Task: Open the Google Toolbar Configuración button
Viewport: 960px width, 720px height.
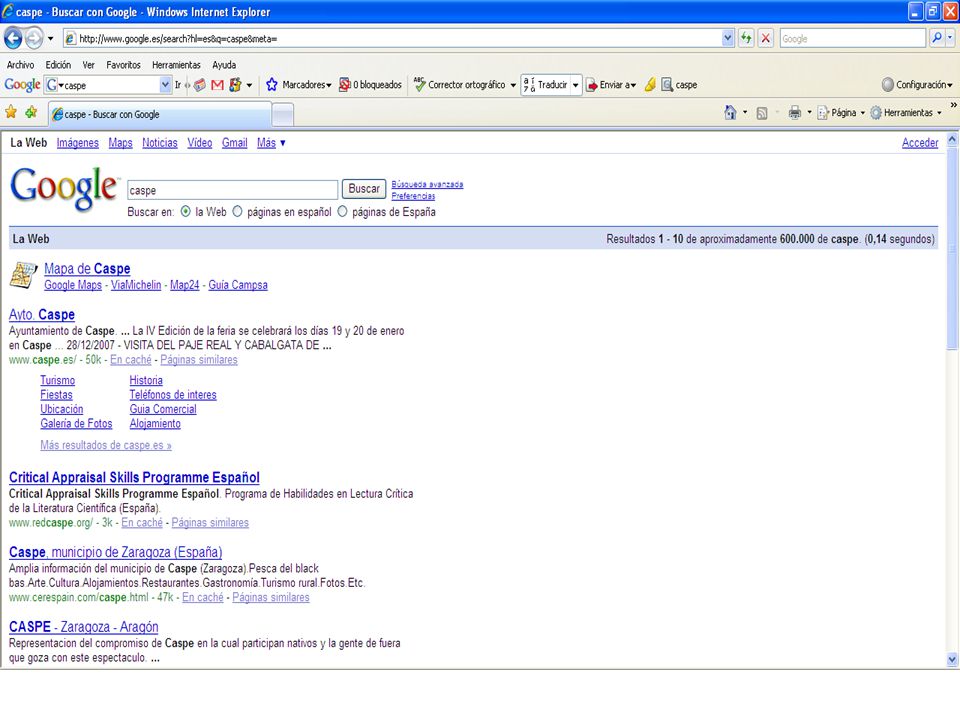Action: coord(917,85)
